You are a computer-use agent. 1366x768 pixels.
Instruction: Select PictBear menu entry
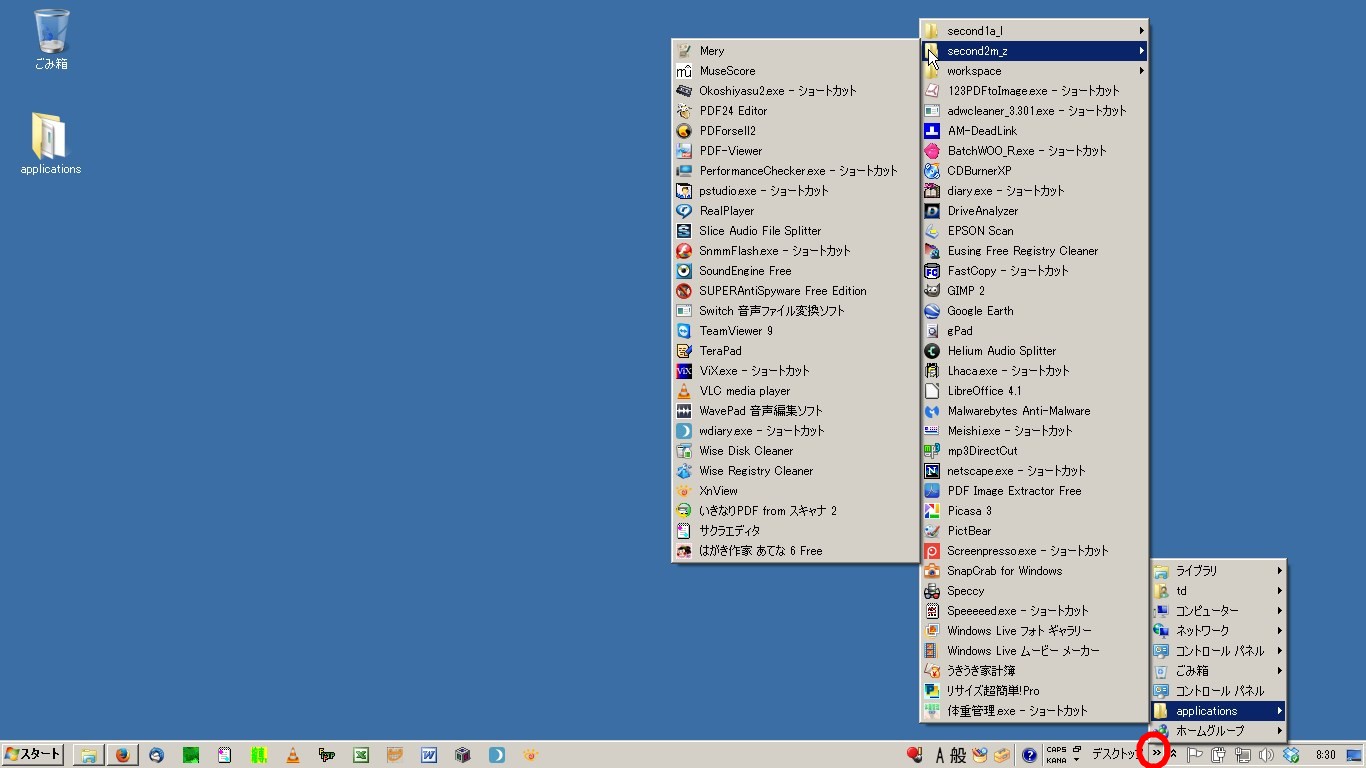pyautogui.click(x=1034, y=531)
